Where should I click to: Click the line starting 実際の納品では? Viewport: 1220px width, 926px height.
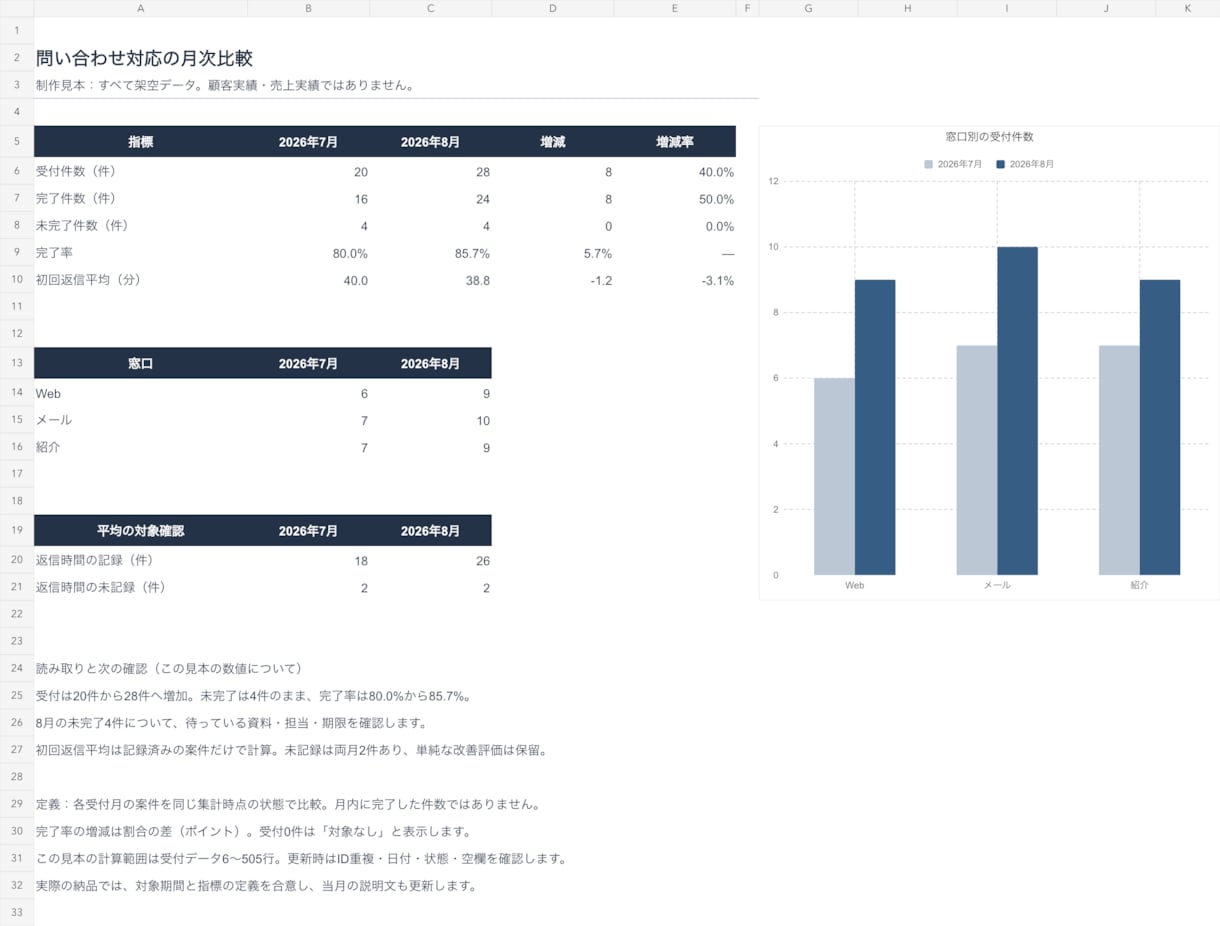pos(256,885)
